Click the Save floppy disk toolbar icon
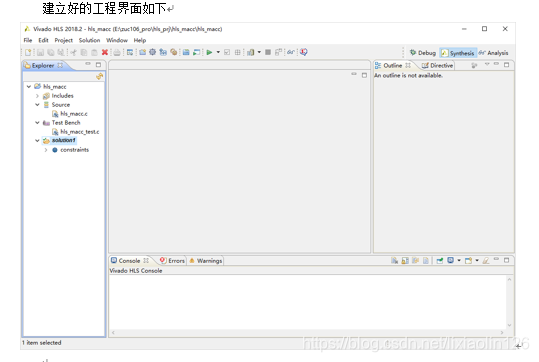The width and height of the screenshot is (539, 362). [40, 52]
